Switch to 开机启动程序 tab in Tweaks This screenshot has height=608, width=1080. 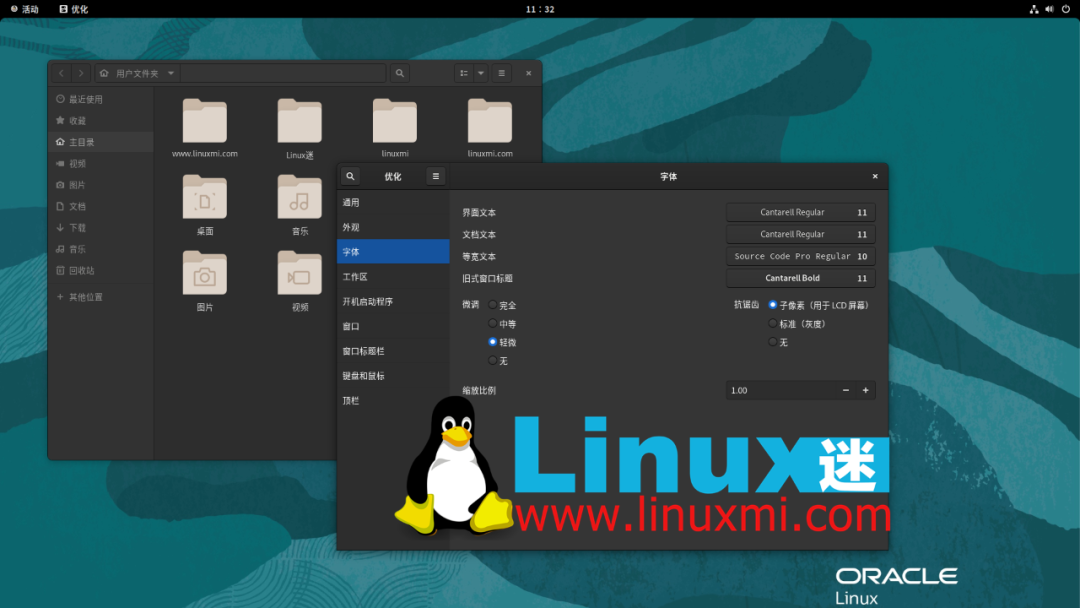[393, 302]
